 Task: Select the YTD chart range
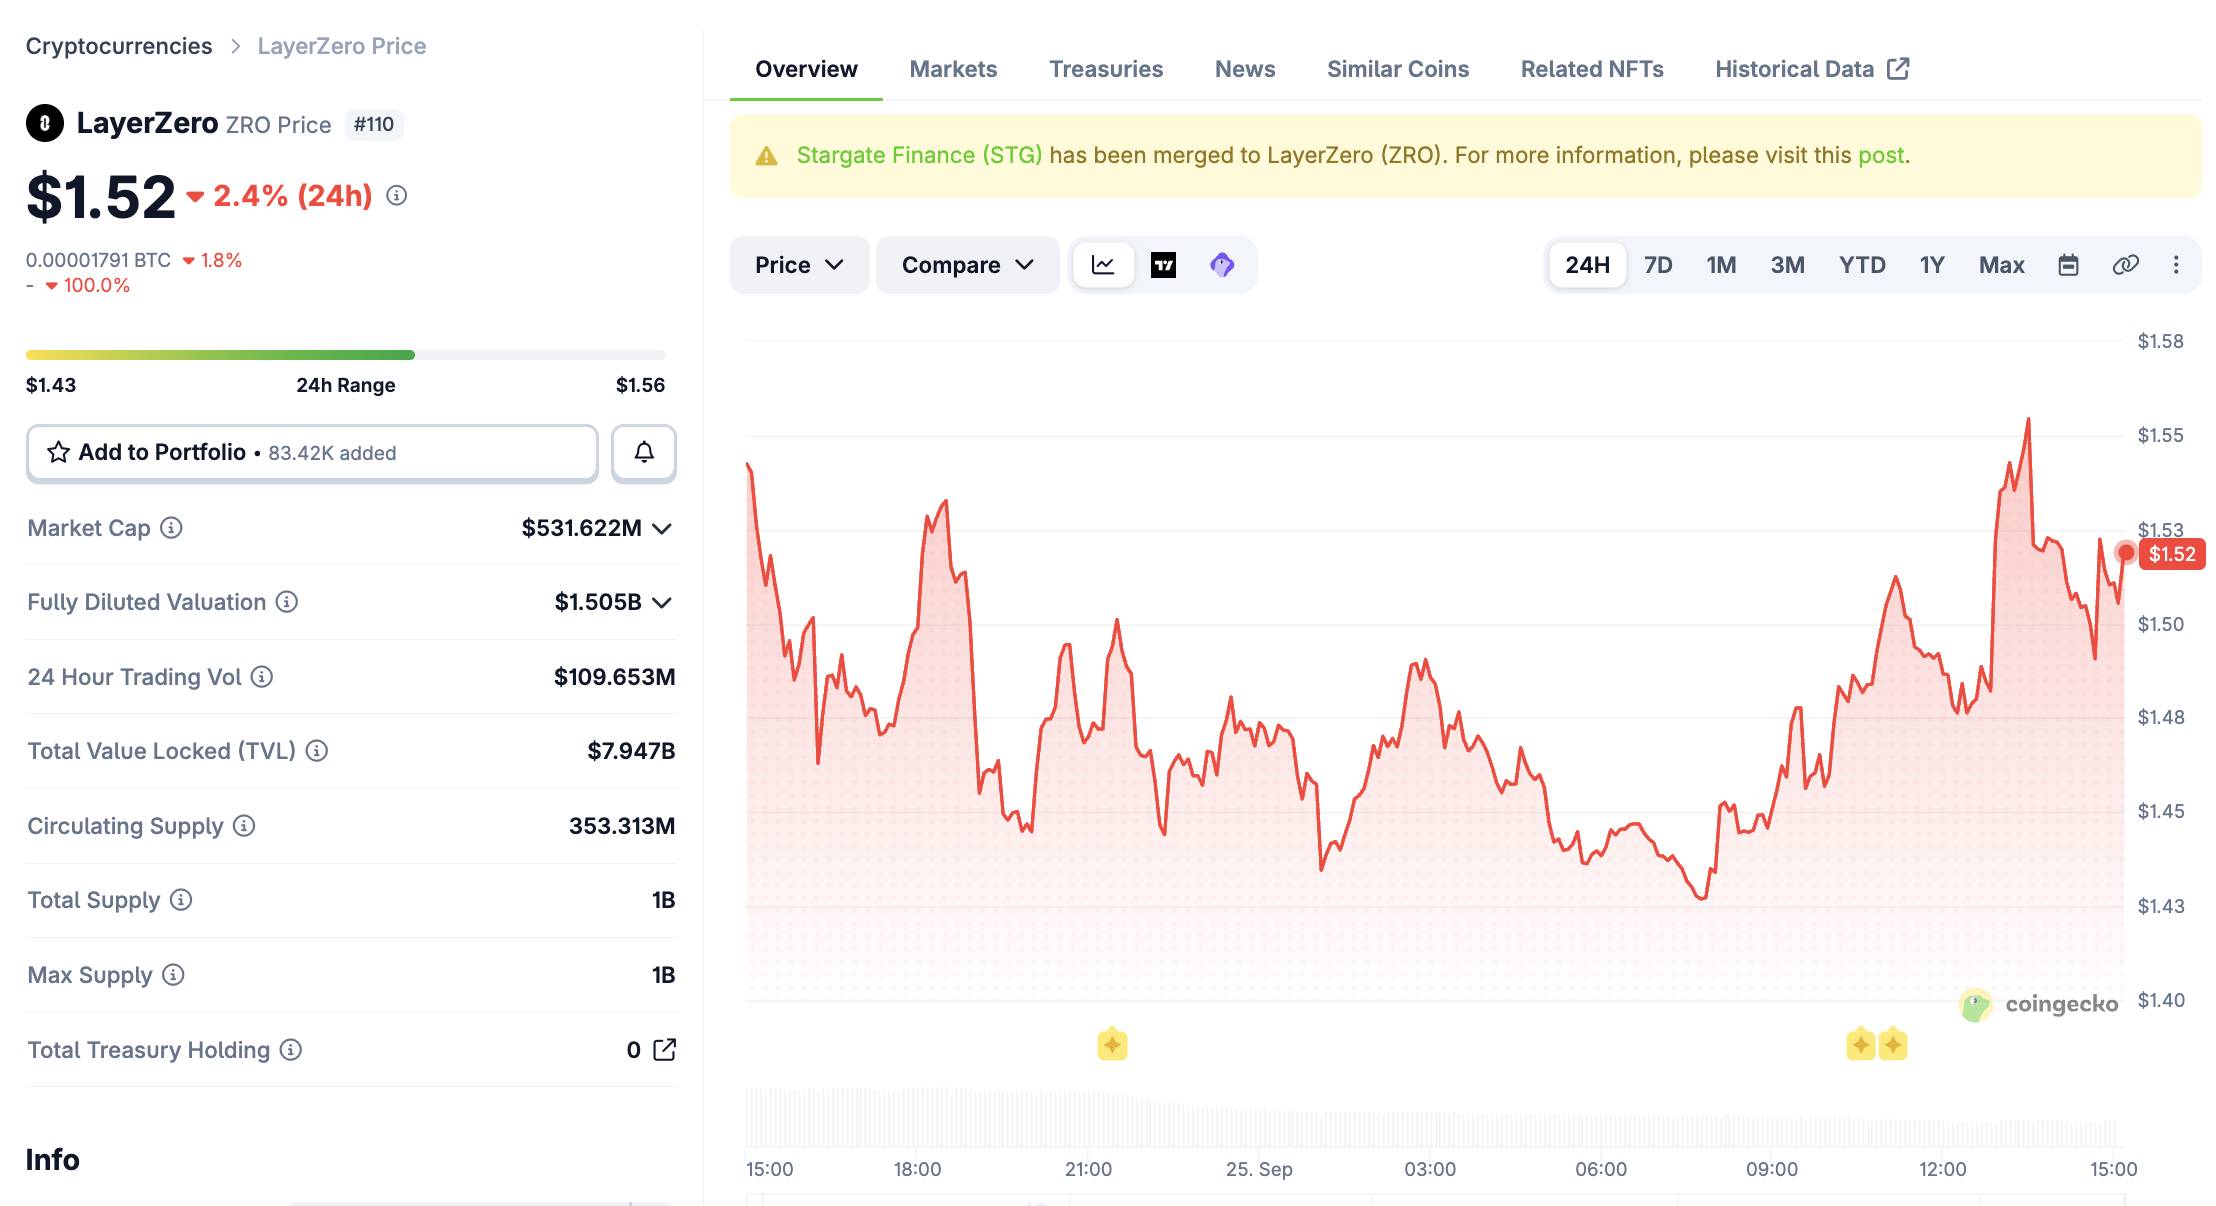click(x=1862, y=265)
